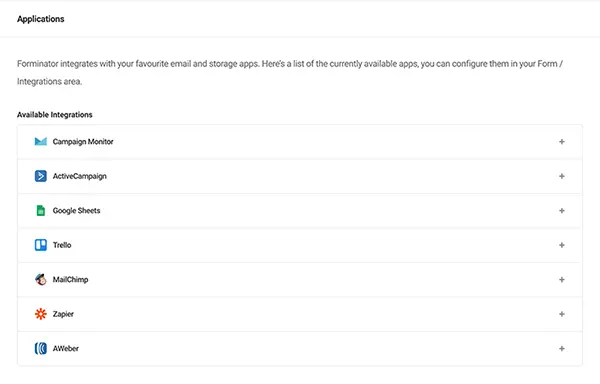Click the Zapier orange asterisk icon
600x384 pixels.
[x=41, y=314]
